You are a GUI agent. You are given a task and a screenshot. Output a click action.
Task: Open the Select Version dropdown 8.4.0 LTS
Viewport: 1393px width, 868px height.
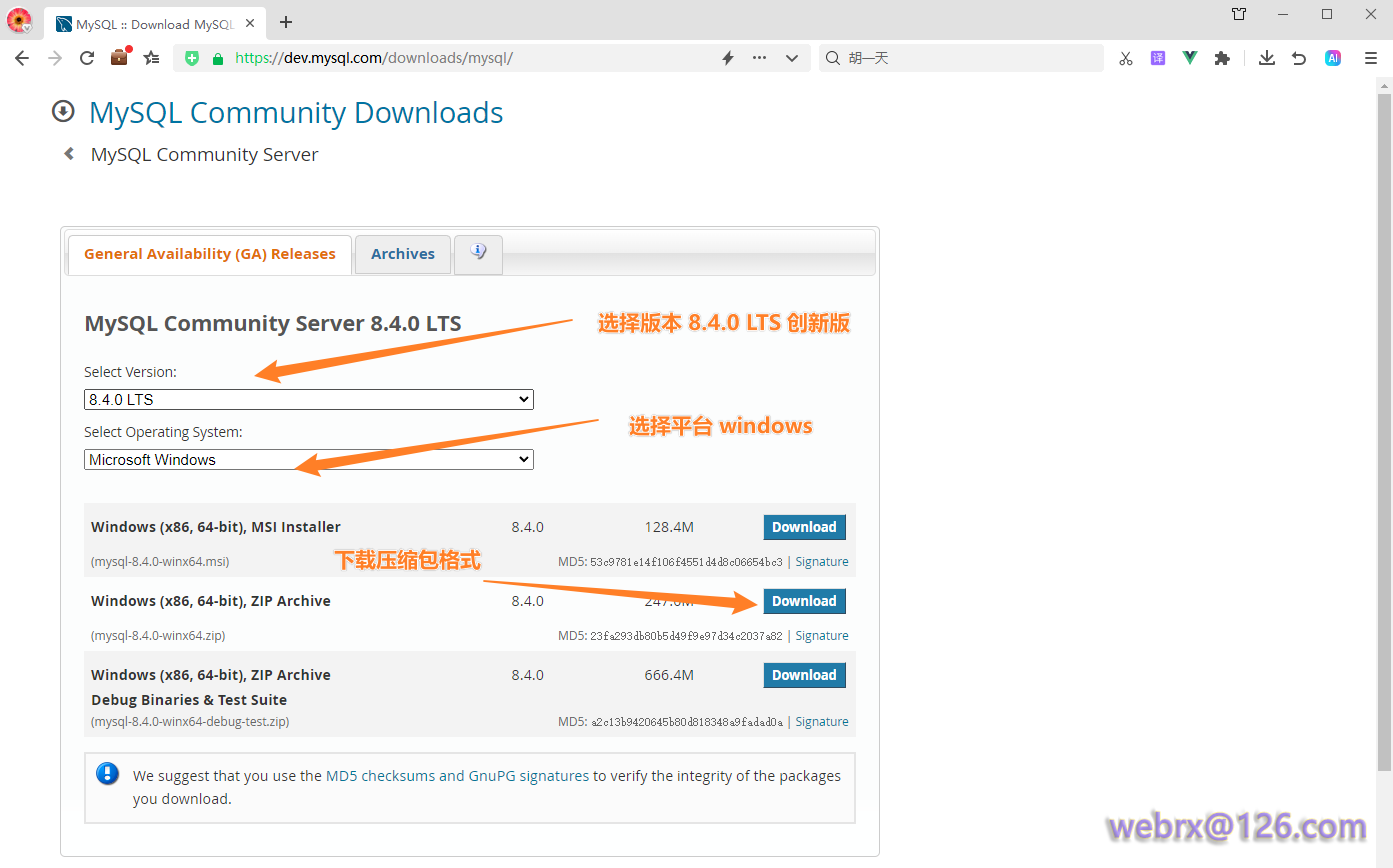click(309, 399)
